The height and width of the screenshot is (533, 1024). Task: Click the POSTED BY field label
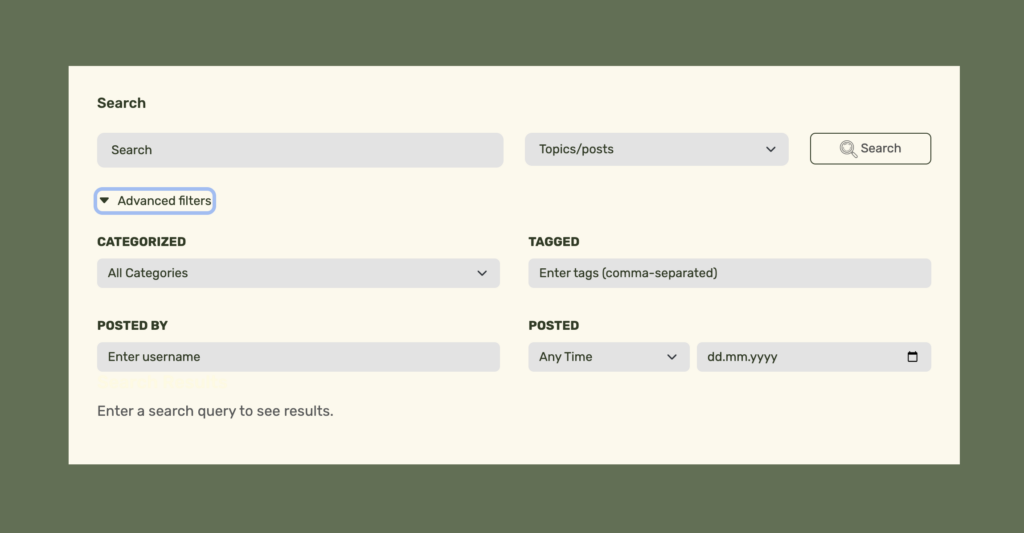click(x=132, y=326)
